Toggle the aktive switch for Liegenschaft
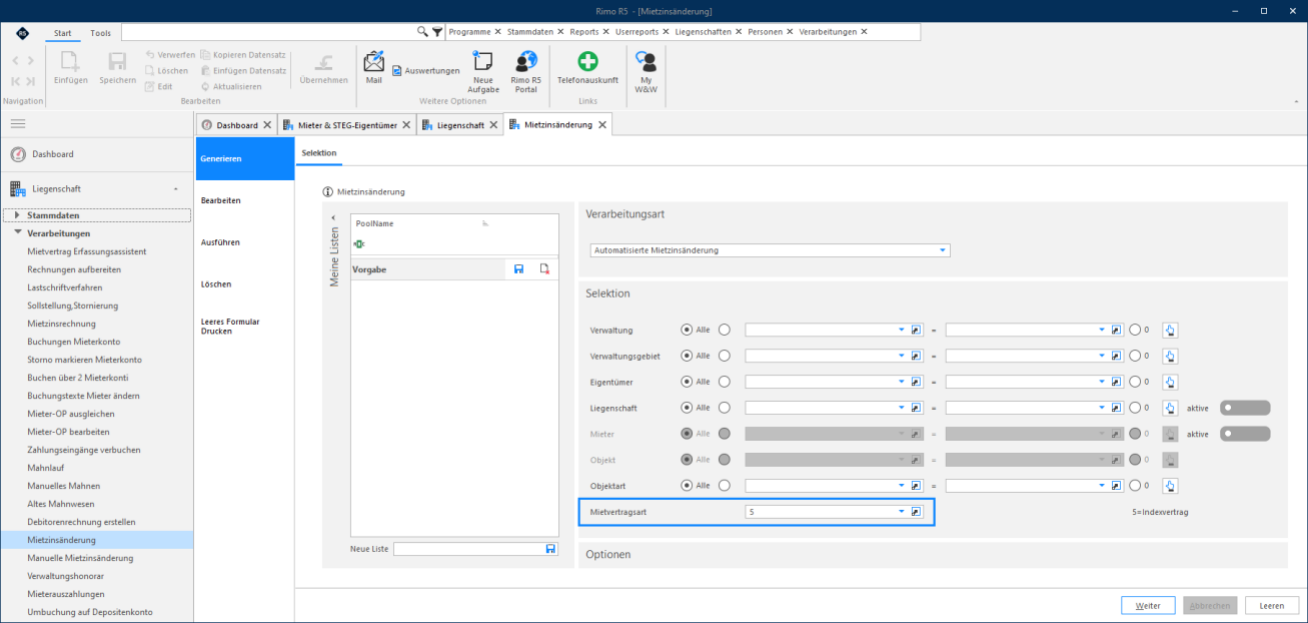Image resolution: width=1308 pixels, height=623 pixels. [x=1245, y=407]
